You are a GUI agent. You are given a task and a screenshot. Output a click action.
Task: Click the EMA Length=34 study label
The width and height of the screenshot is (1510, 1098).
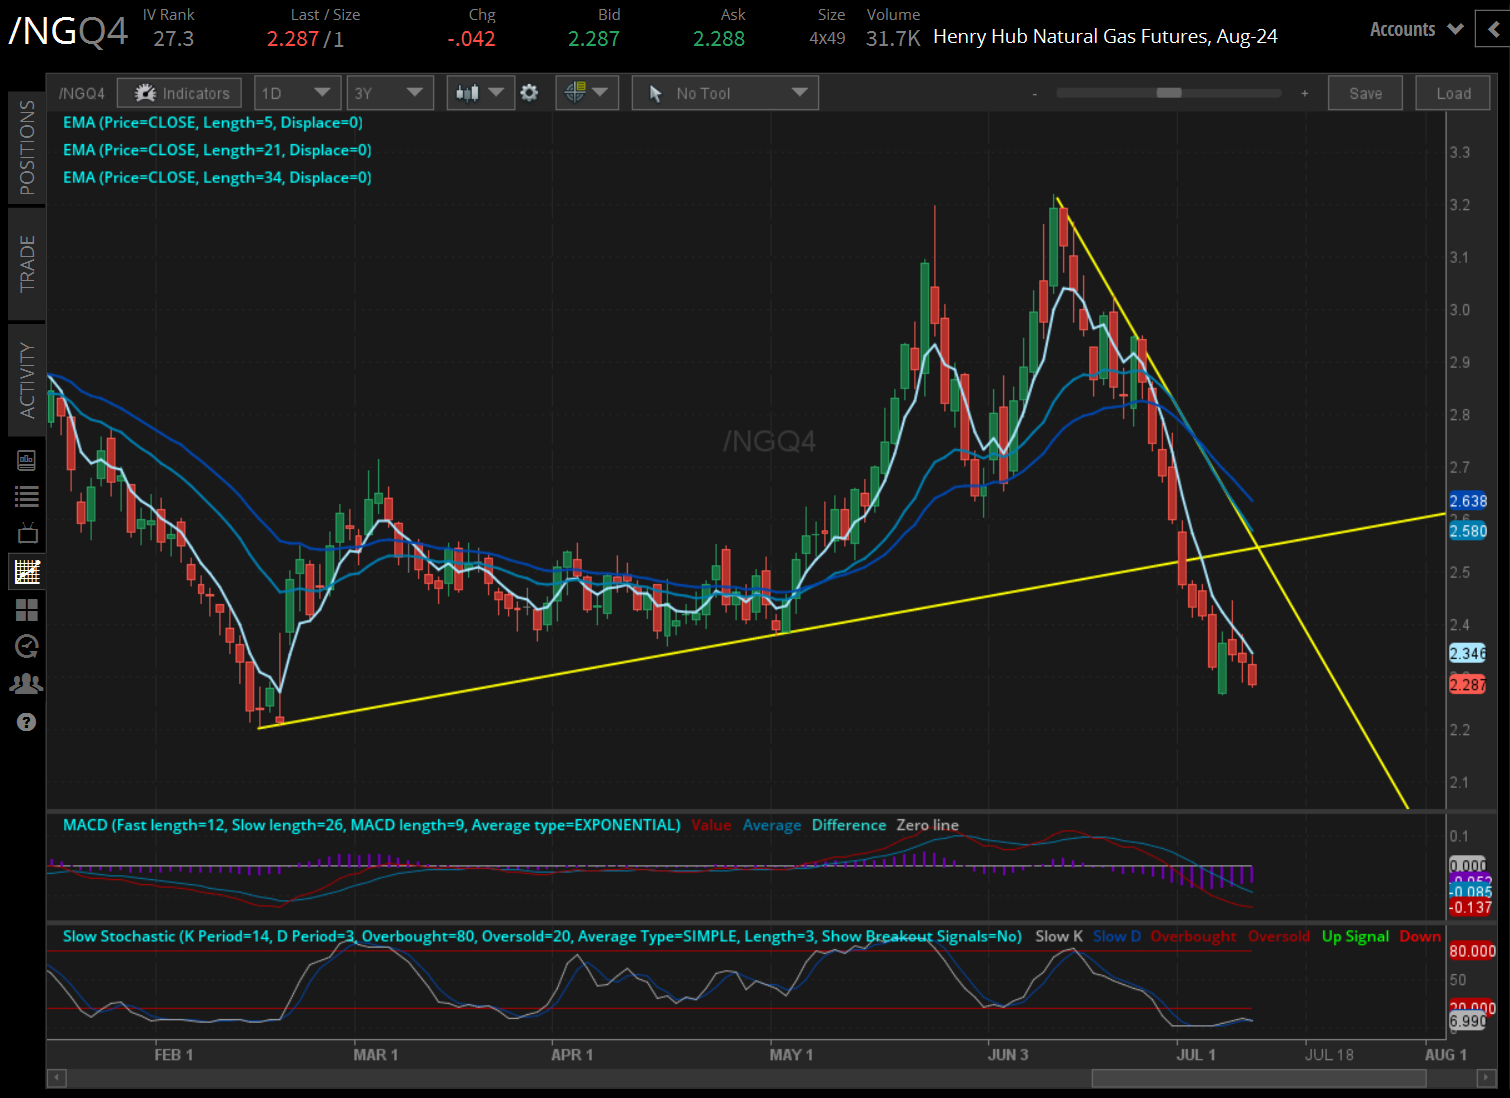click(x=217, y=177)
